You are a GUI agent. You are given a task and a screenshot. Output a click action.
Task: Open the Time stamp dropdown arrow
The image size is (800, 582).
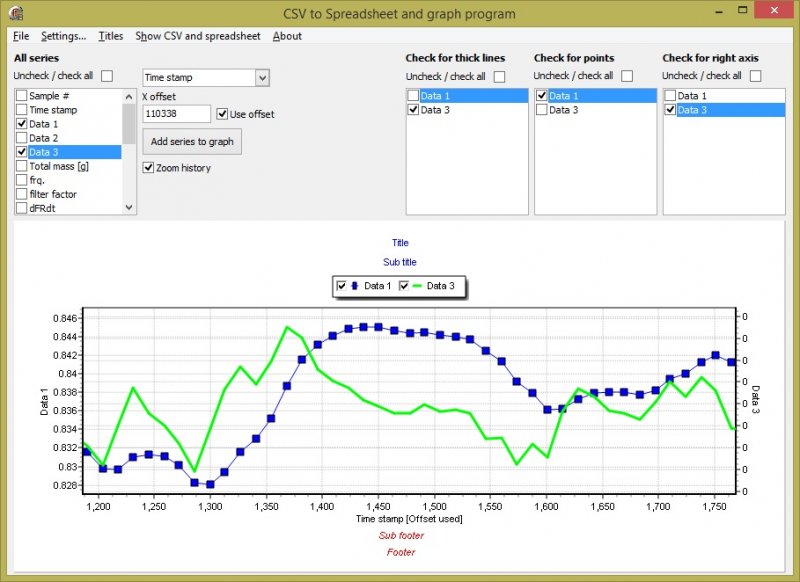262,78
